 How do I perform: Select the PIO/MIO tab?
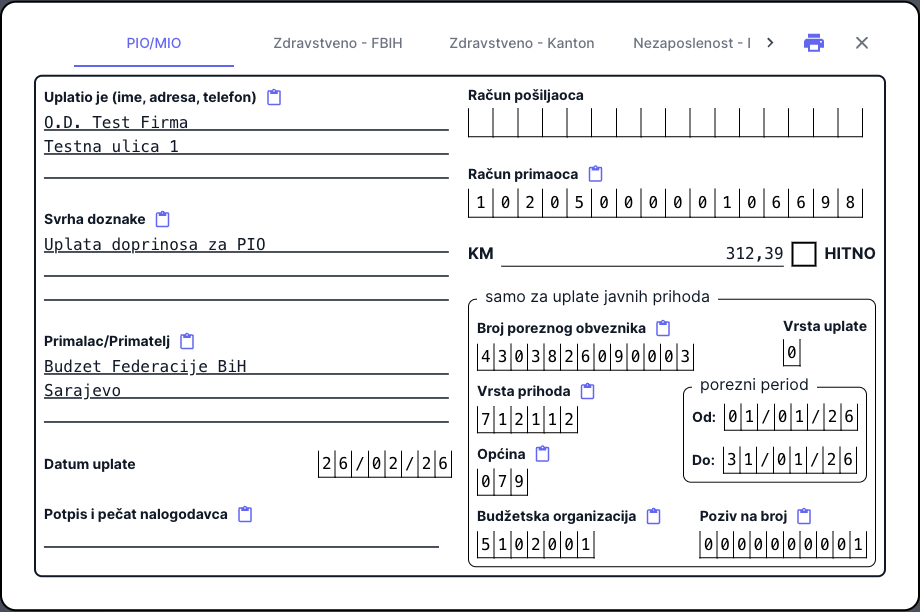[x=154, y=43]
